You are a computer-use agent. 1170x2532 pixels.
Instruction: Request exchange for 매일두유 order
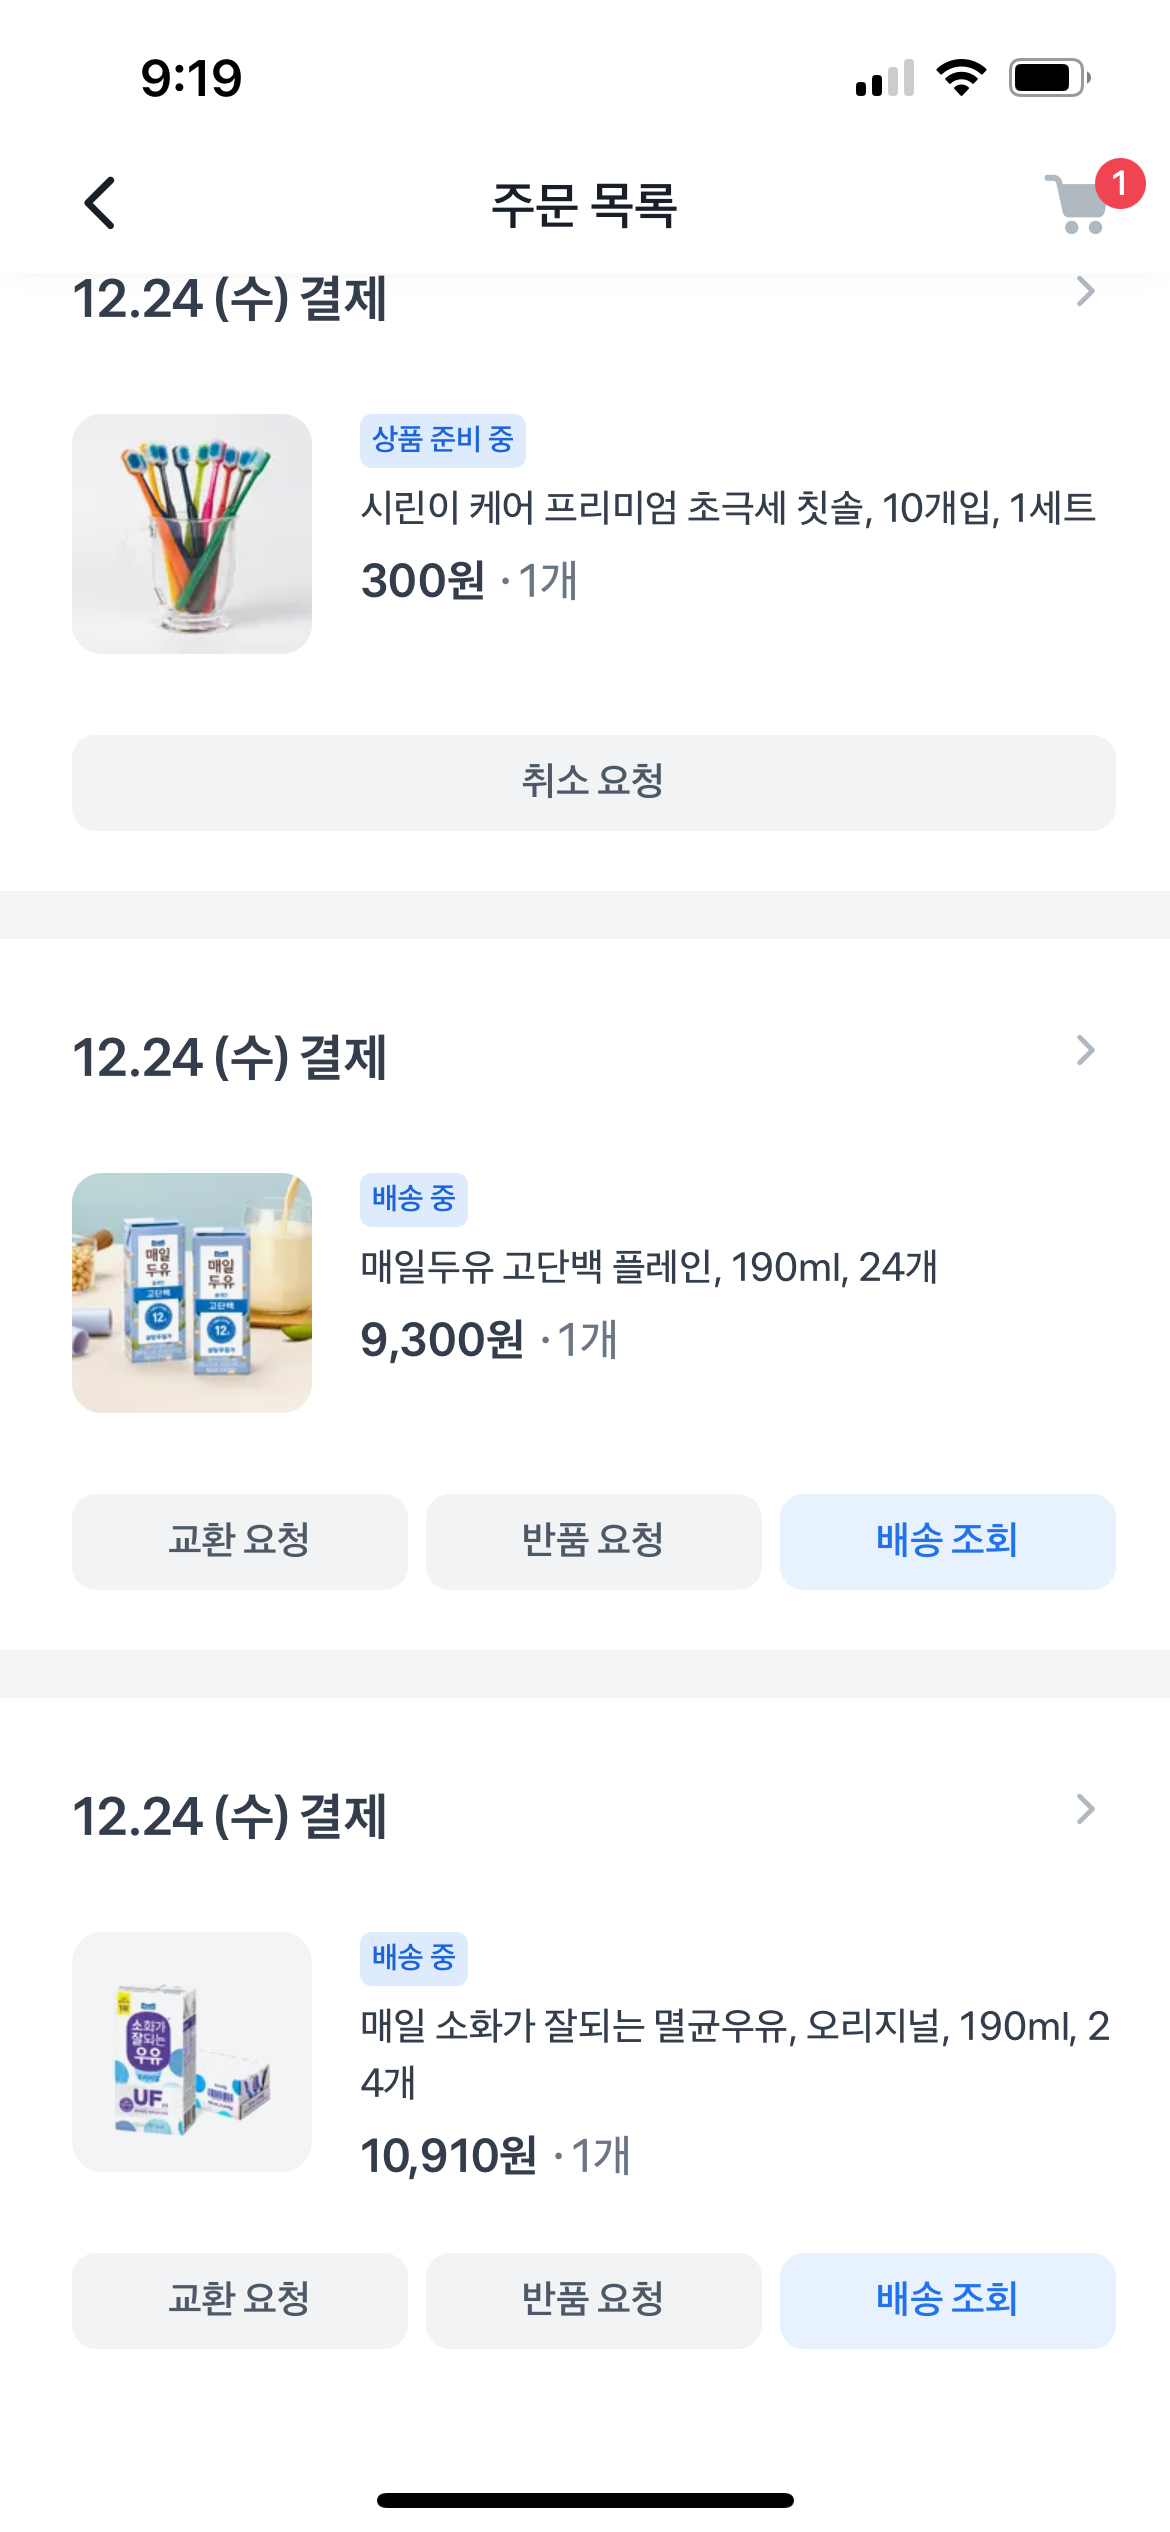pyautogui.click(x=239, y=1541)
